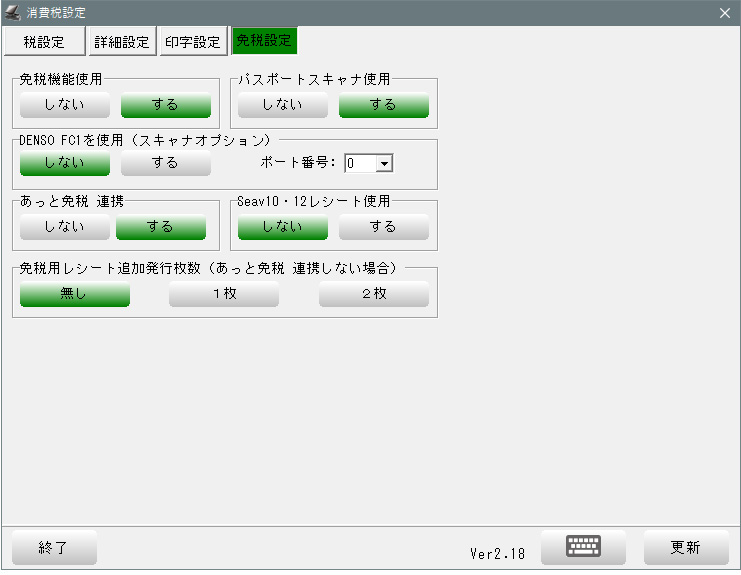Image resolution: width=741 pixels, height=575 pixels.
Task: Click the 終了 button
Action: pyautogui.click(x=54, y=548)
